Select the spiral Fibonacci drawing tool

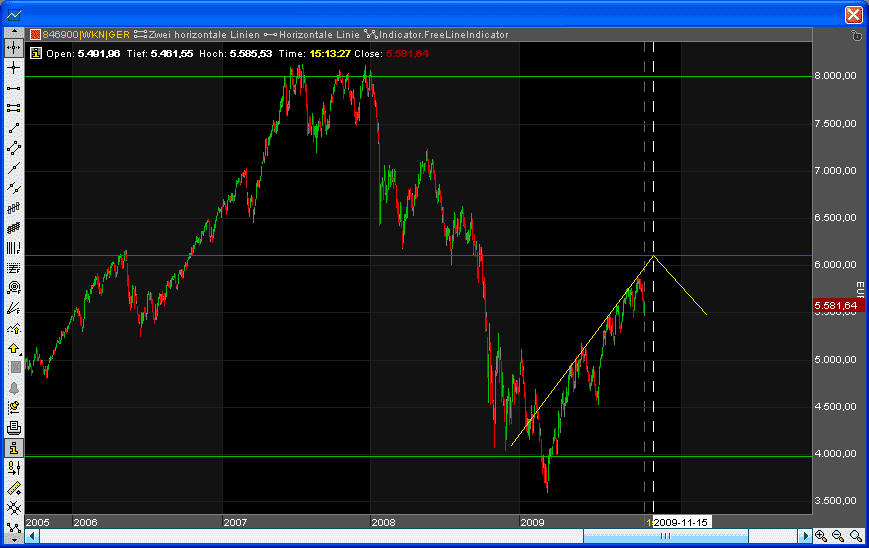point(14,287)
